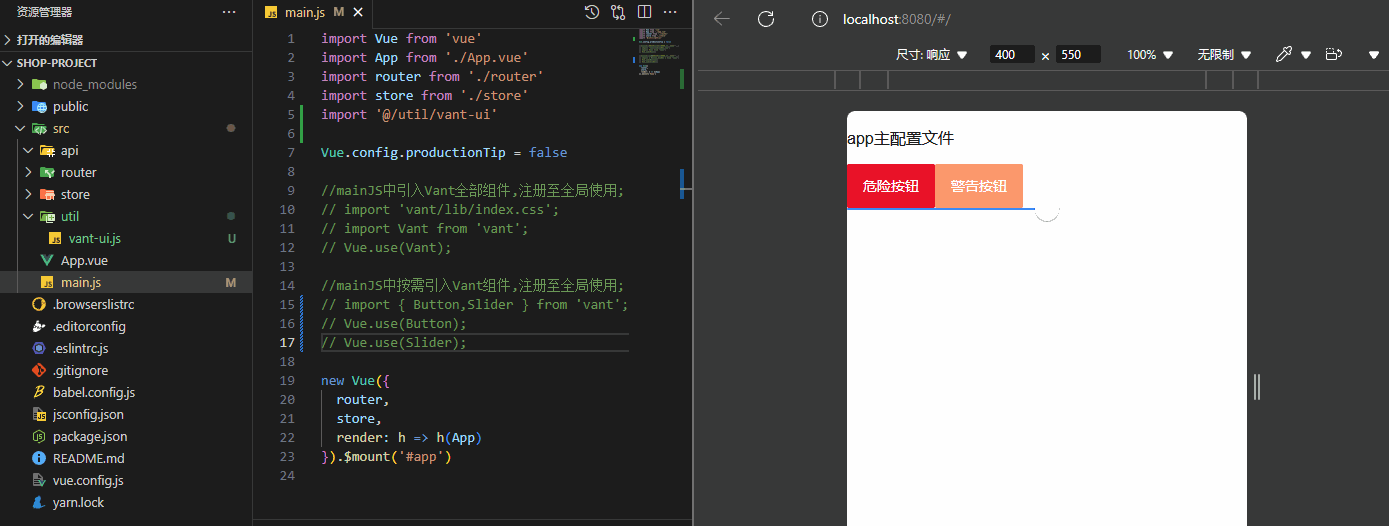The height and width of the screenshot is (526, 1389).
Task: Click the rotate device icon in toolbar
Action: [x=1333, y=55]
